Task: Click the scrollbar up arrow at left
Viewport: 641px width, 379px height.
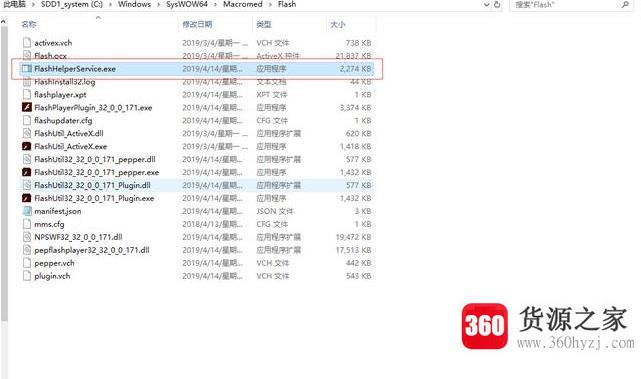Action: (4, 21)
